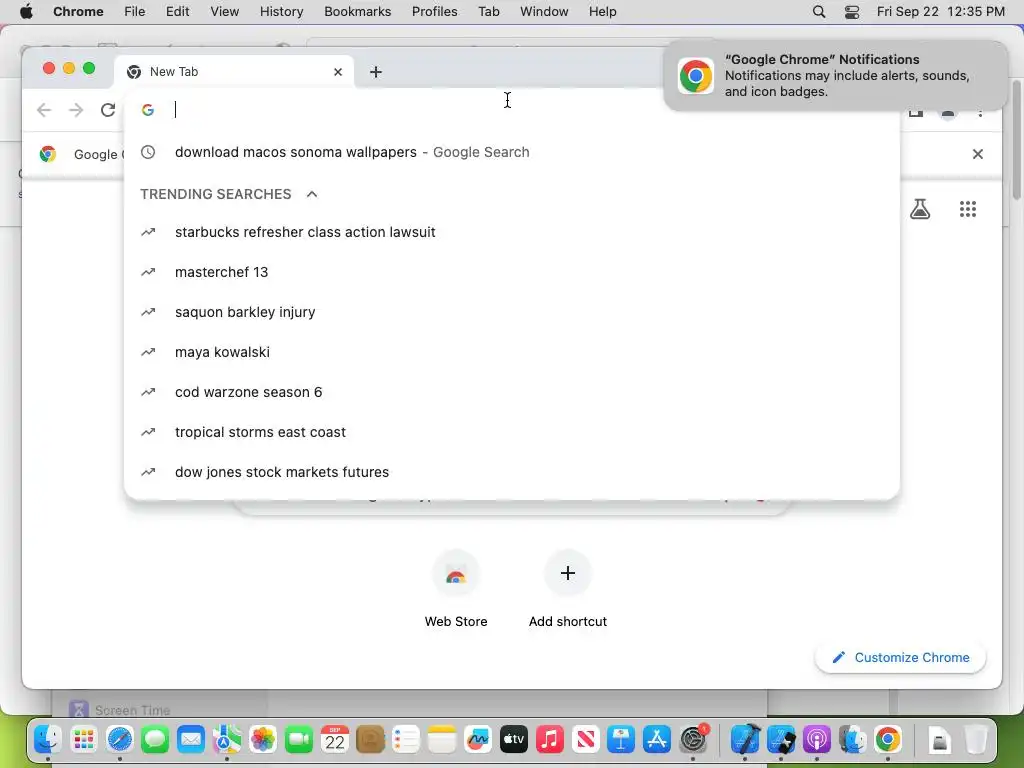
Task: Open Keynote from the Dock
Action: click(621, 739)
